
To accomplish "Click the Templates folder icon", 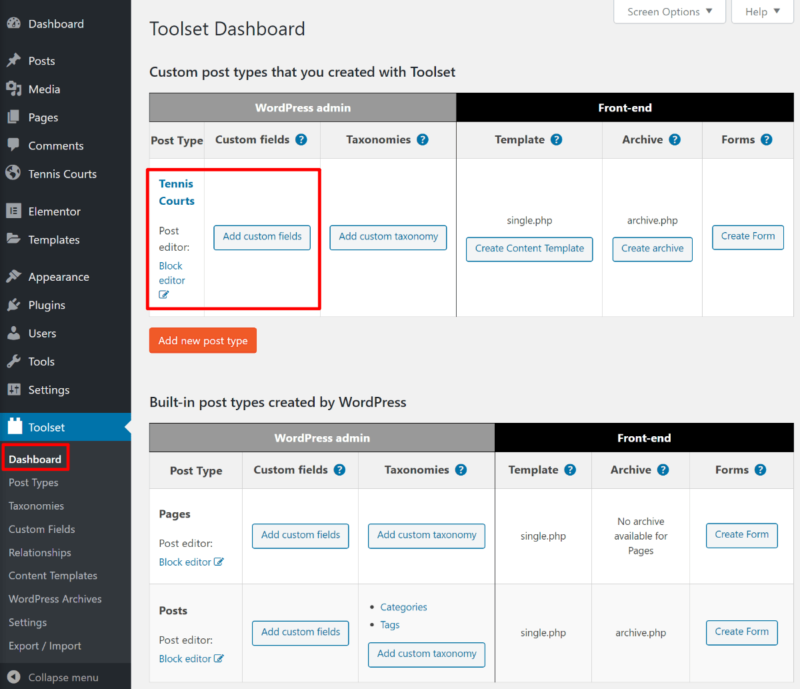I will pyautogui.click(x=14, y=239).
